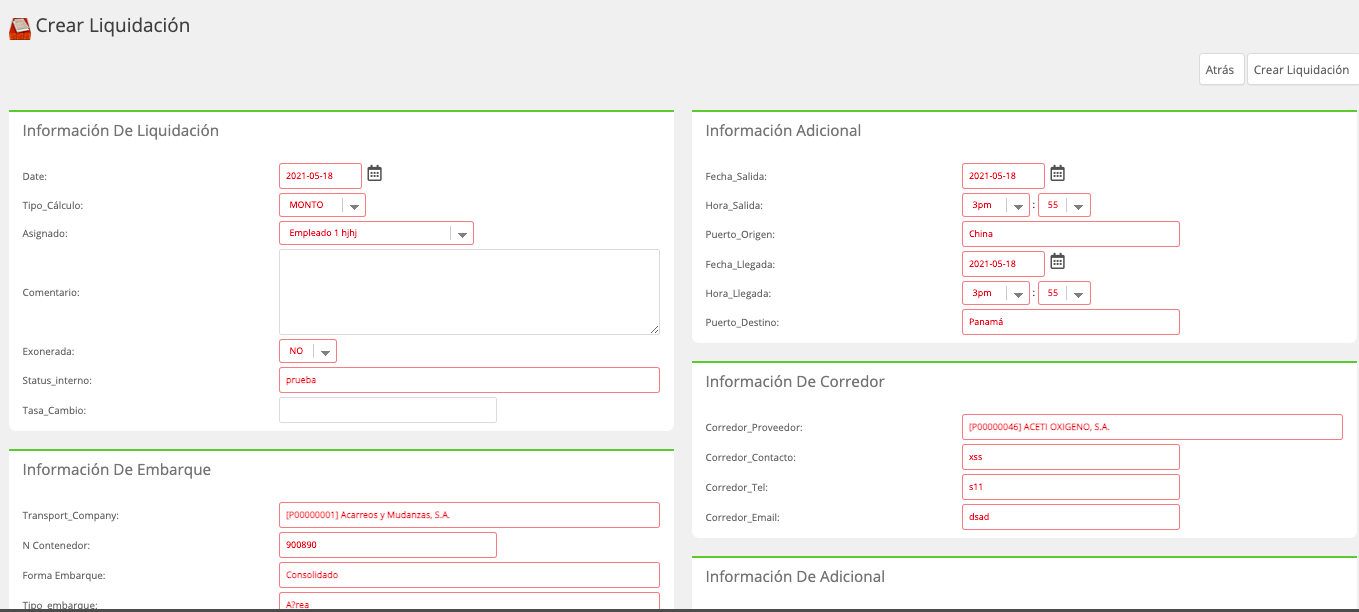Edit the Status_interno field
The image size is (1359, 612).
tap(469, 380)
